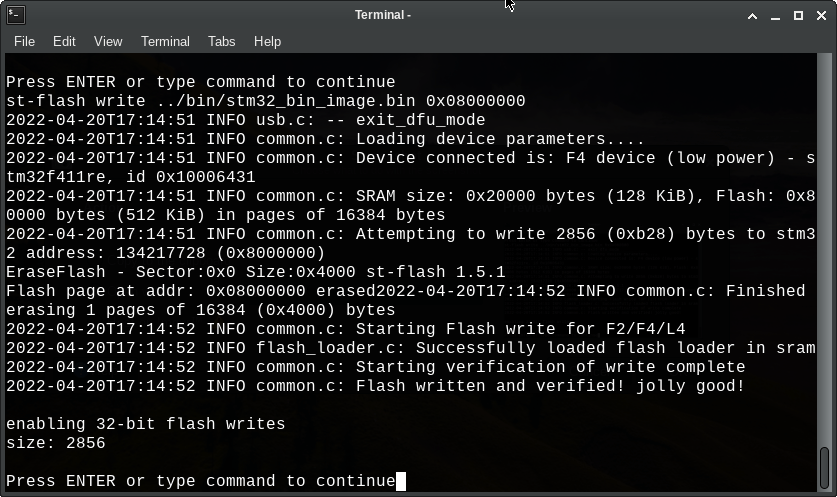This screenshot has height=497, width=837.
Task: Click the "enabling 32-bit flash writes" line
Action: click(146, 424)
